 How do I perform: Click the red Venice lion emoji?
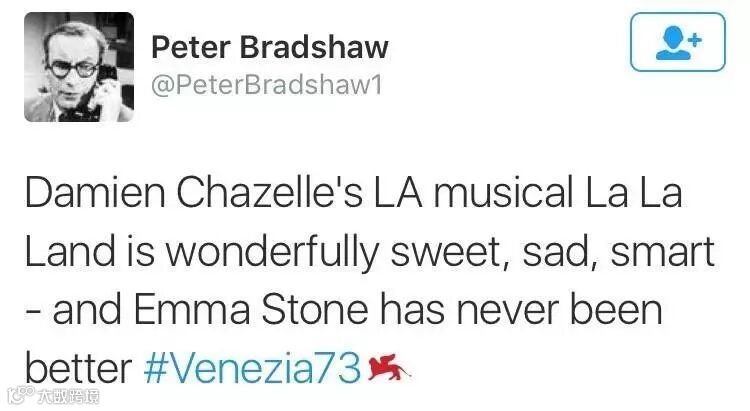(389, 369)
